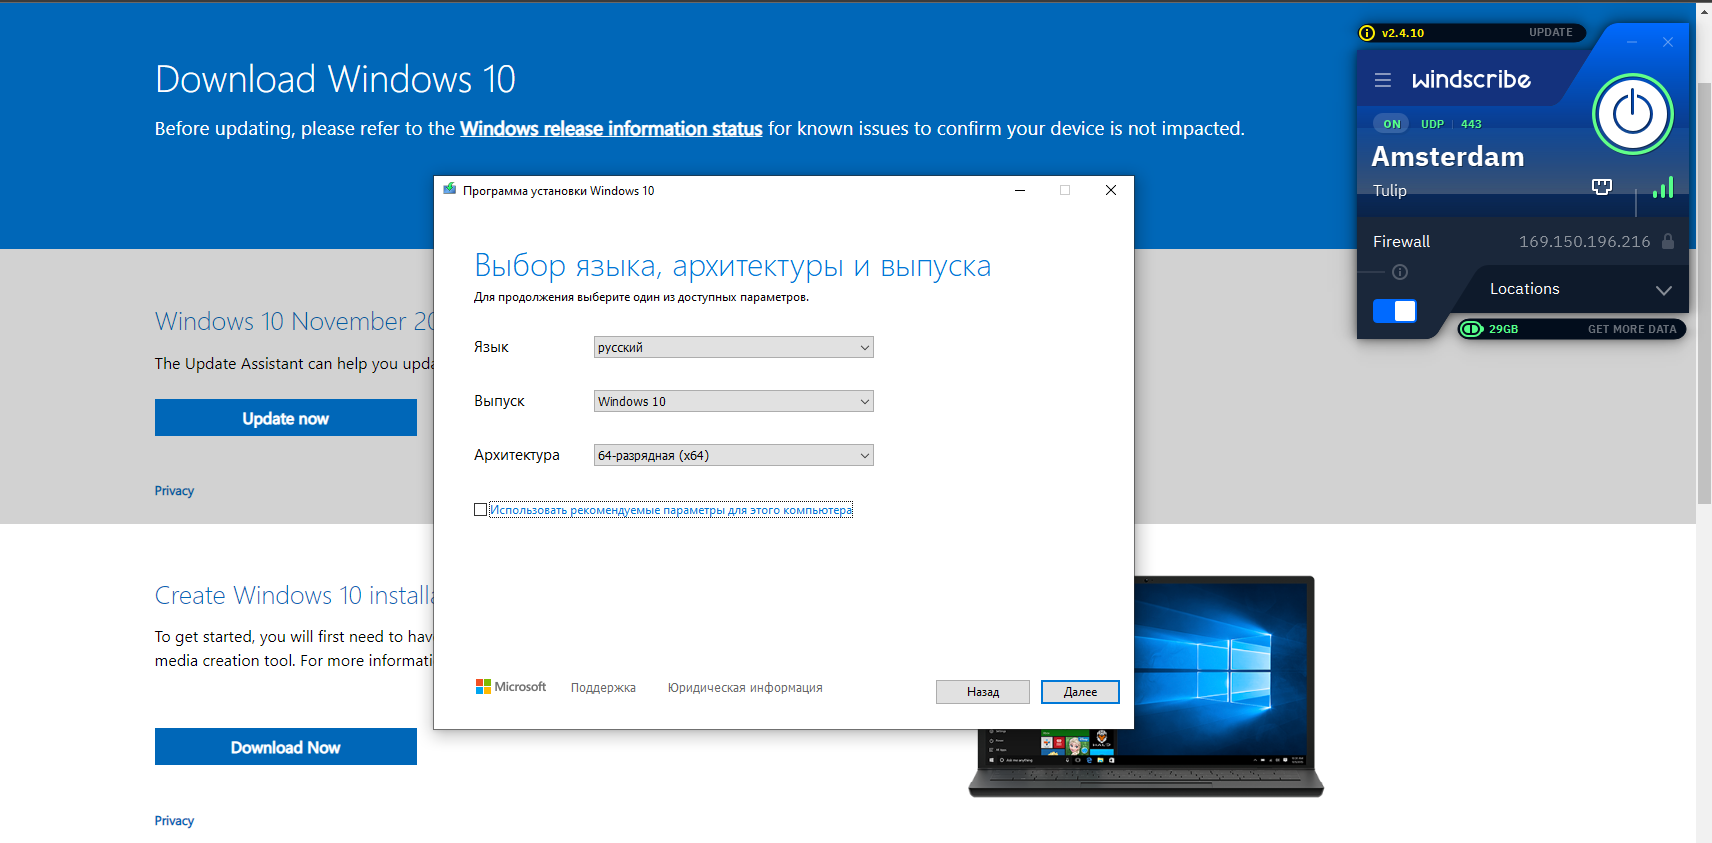Click the UPDATE button in Windscribe

pos(1551,33)
